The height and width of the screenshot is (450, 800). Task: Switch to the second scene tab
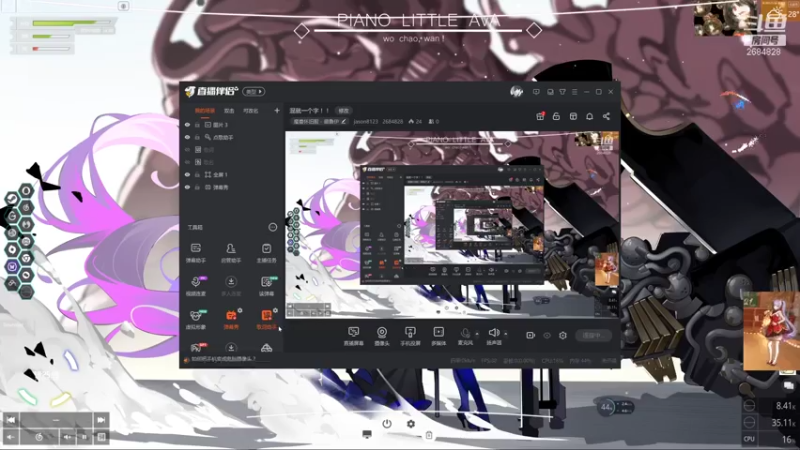[x=229, y=111]
